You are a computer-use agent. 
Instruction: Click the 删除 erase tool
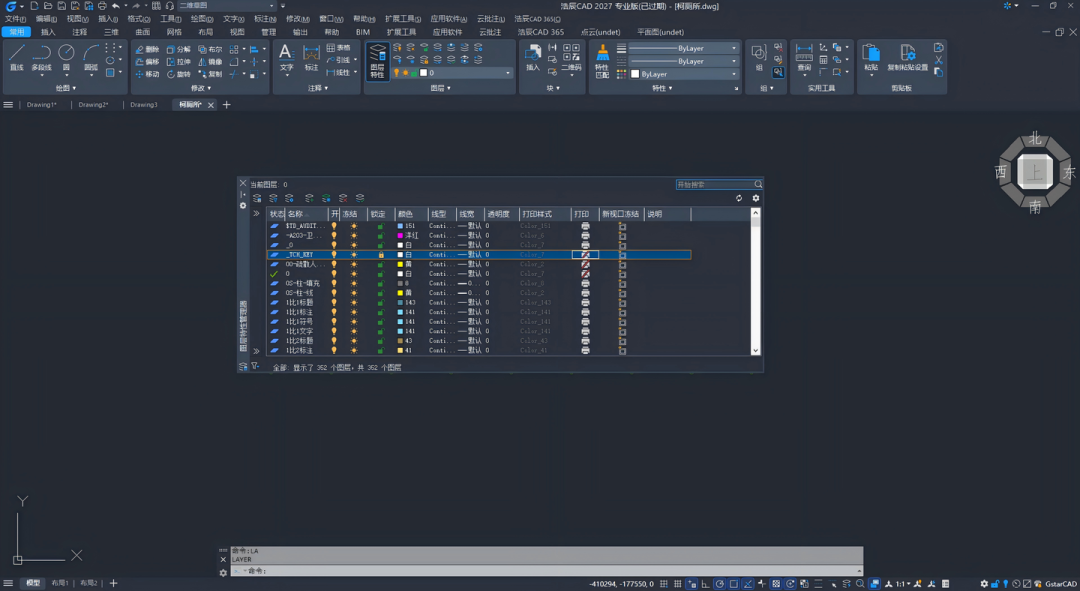(147, 50)
